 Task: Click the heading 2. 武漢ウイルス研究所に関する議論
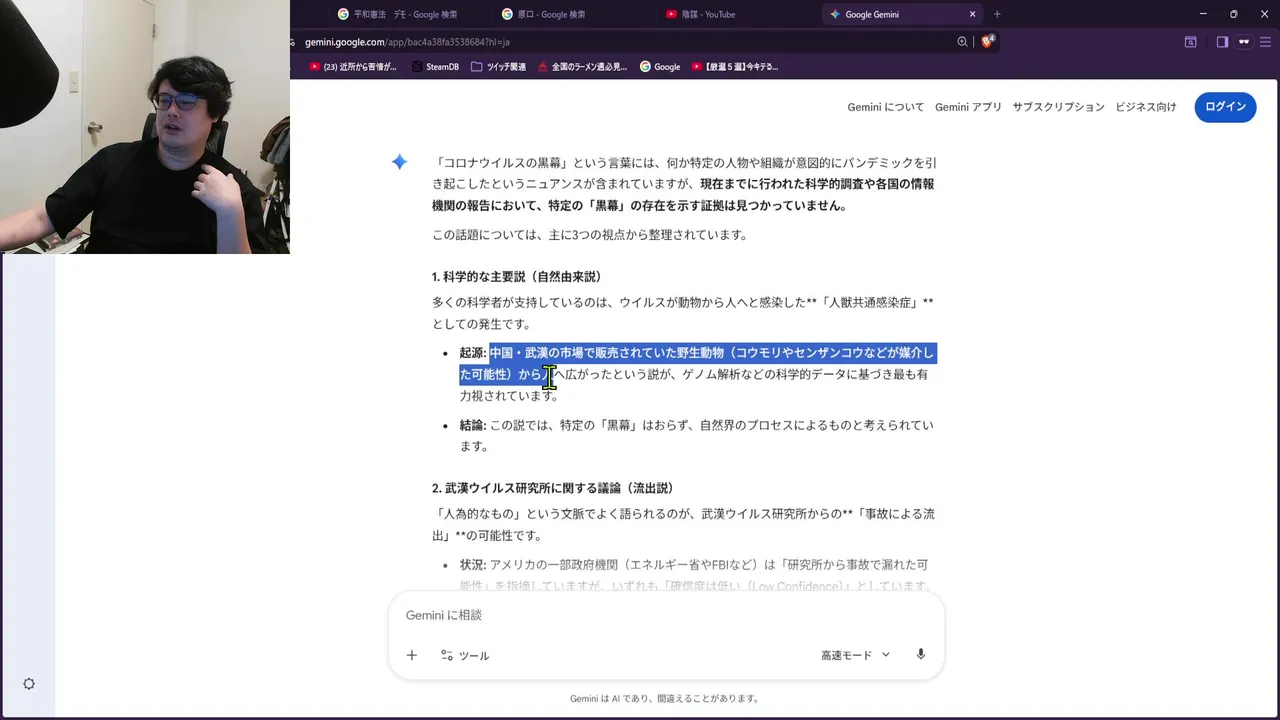[553, 488]
